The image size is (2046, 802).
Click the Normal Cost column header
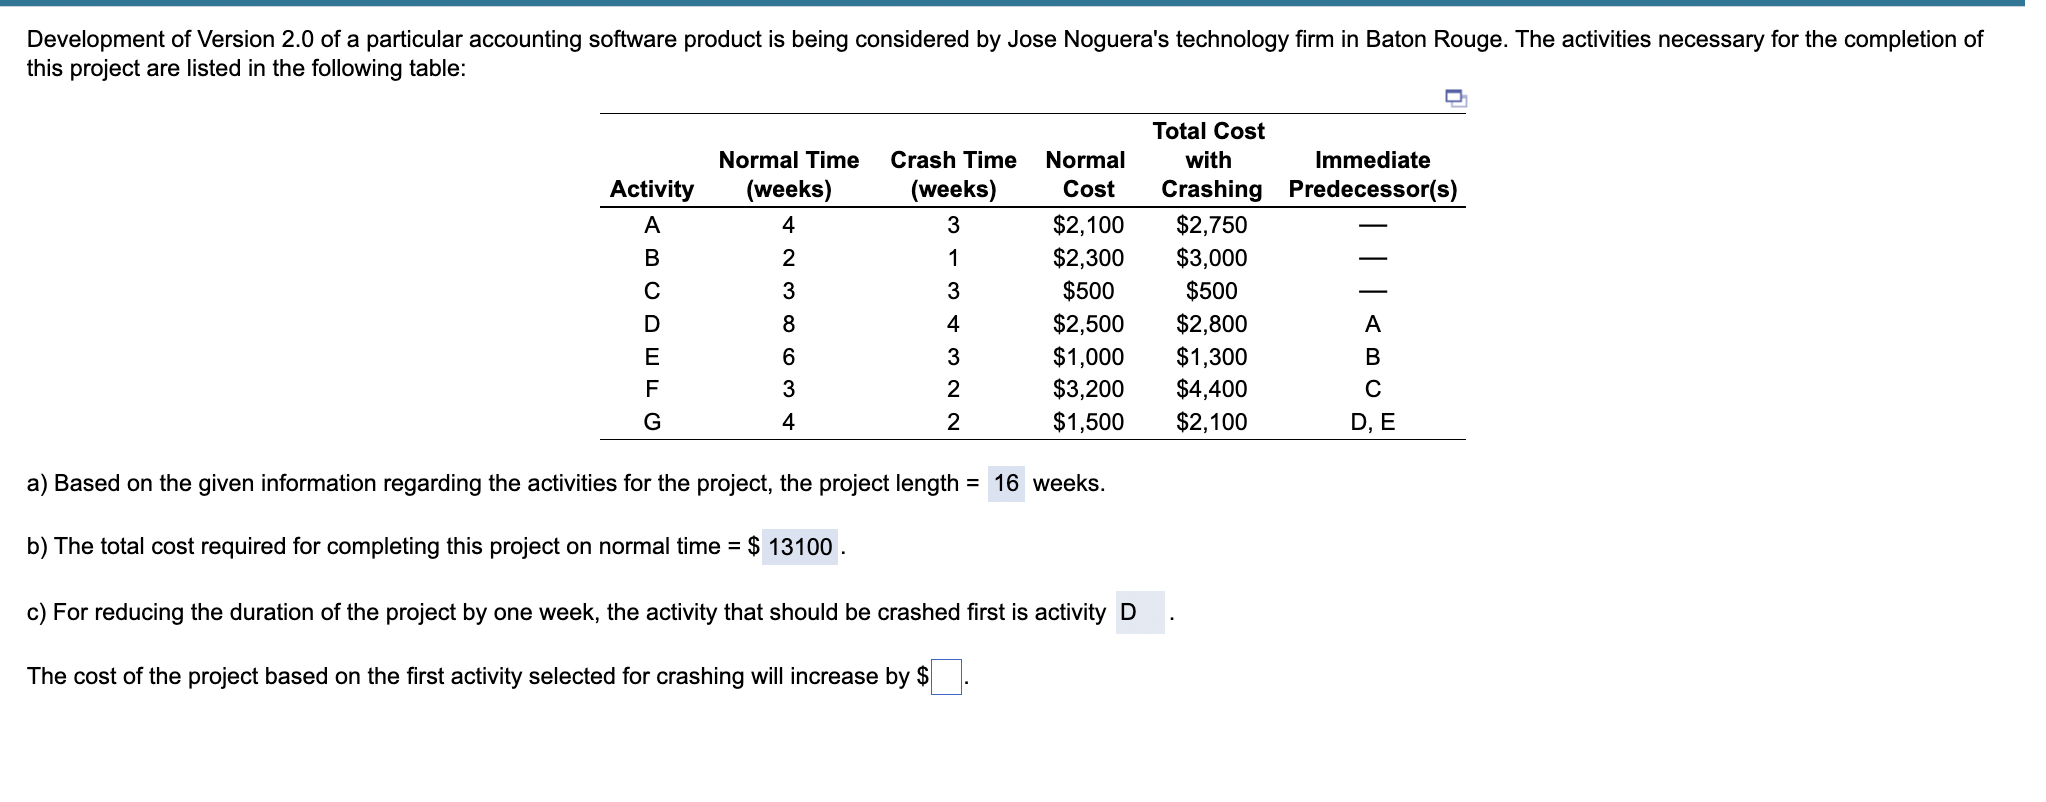pyautogui.click(x=1086, y=174)
